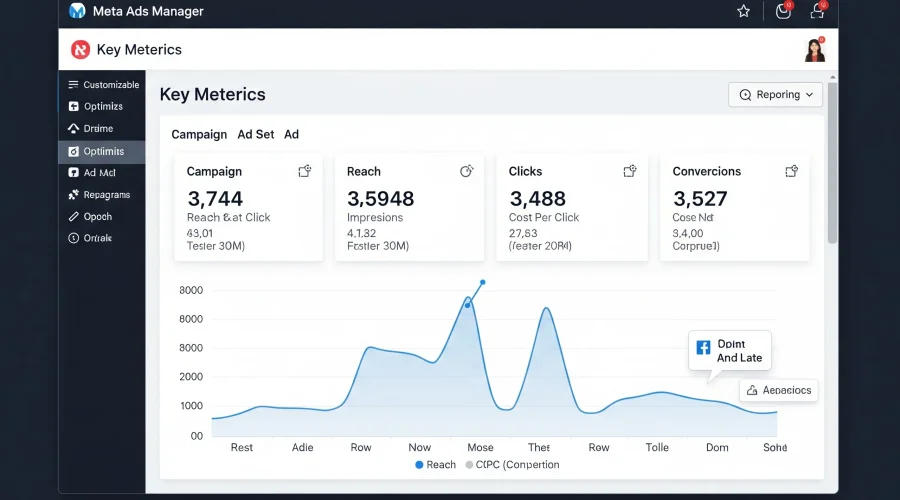This screenshot has width=900, height=500.
Task: Click the vertical scrollbar thumb
Action: point(832,162)
